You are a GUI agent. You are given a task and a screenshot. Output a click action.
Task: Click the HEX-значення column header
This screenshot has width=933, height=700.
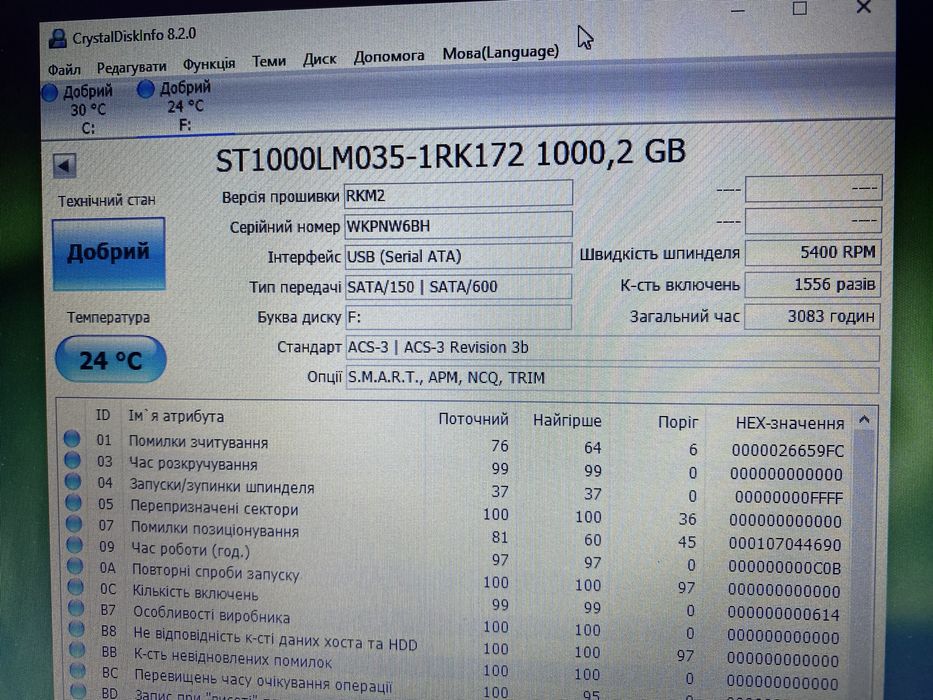pos(790,423)
